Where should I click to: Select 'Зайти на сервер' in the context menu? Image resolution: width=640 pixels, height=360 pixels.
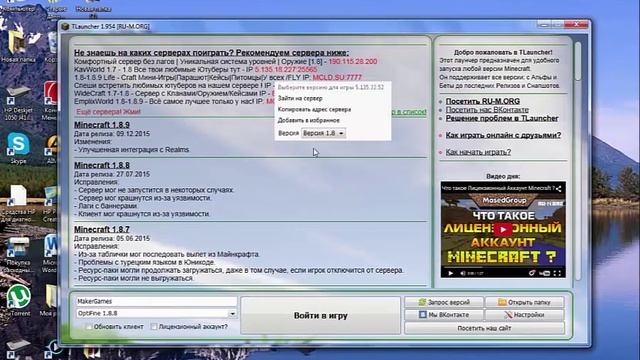click(300, 98)
